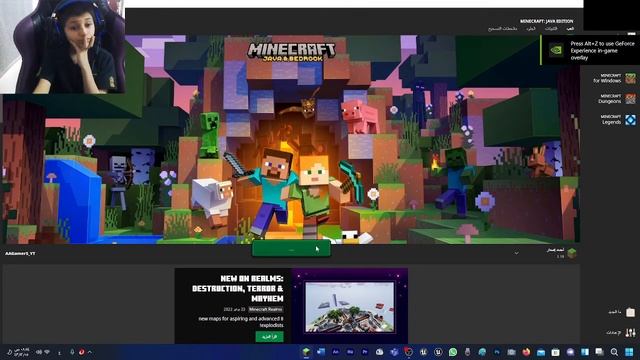Open the What's New sidebar icon
This screenshot has height=360, width=640.
(630, 312)
